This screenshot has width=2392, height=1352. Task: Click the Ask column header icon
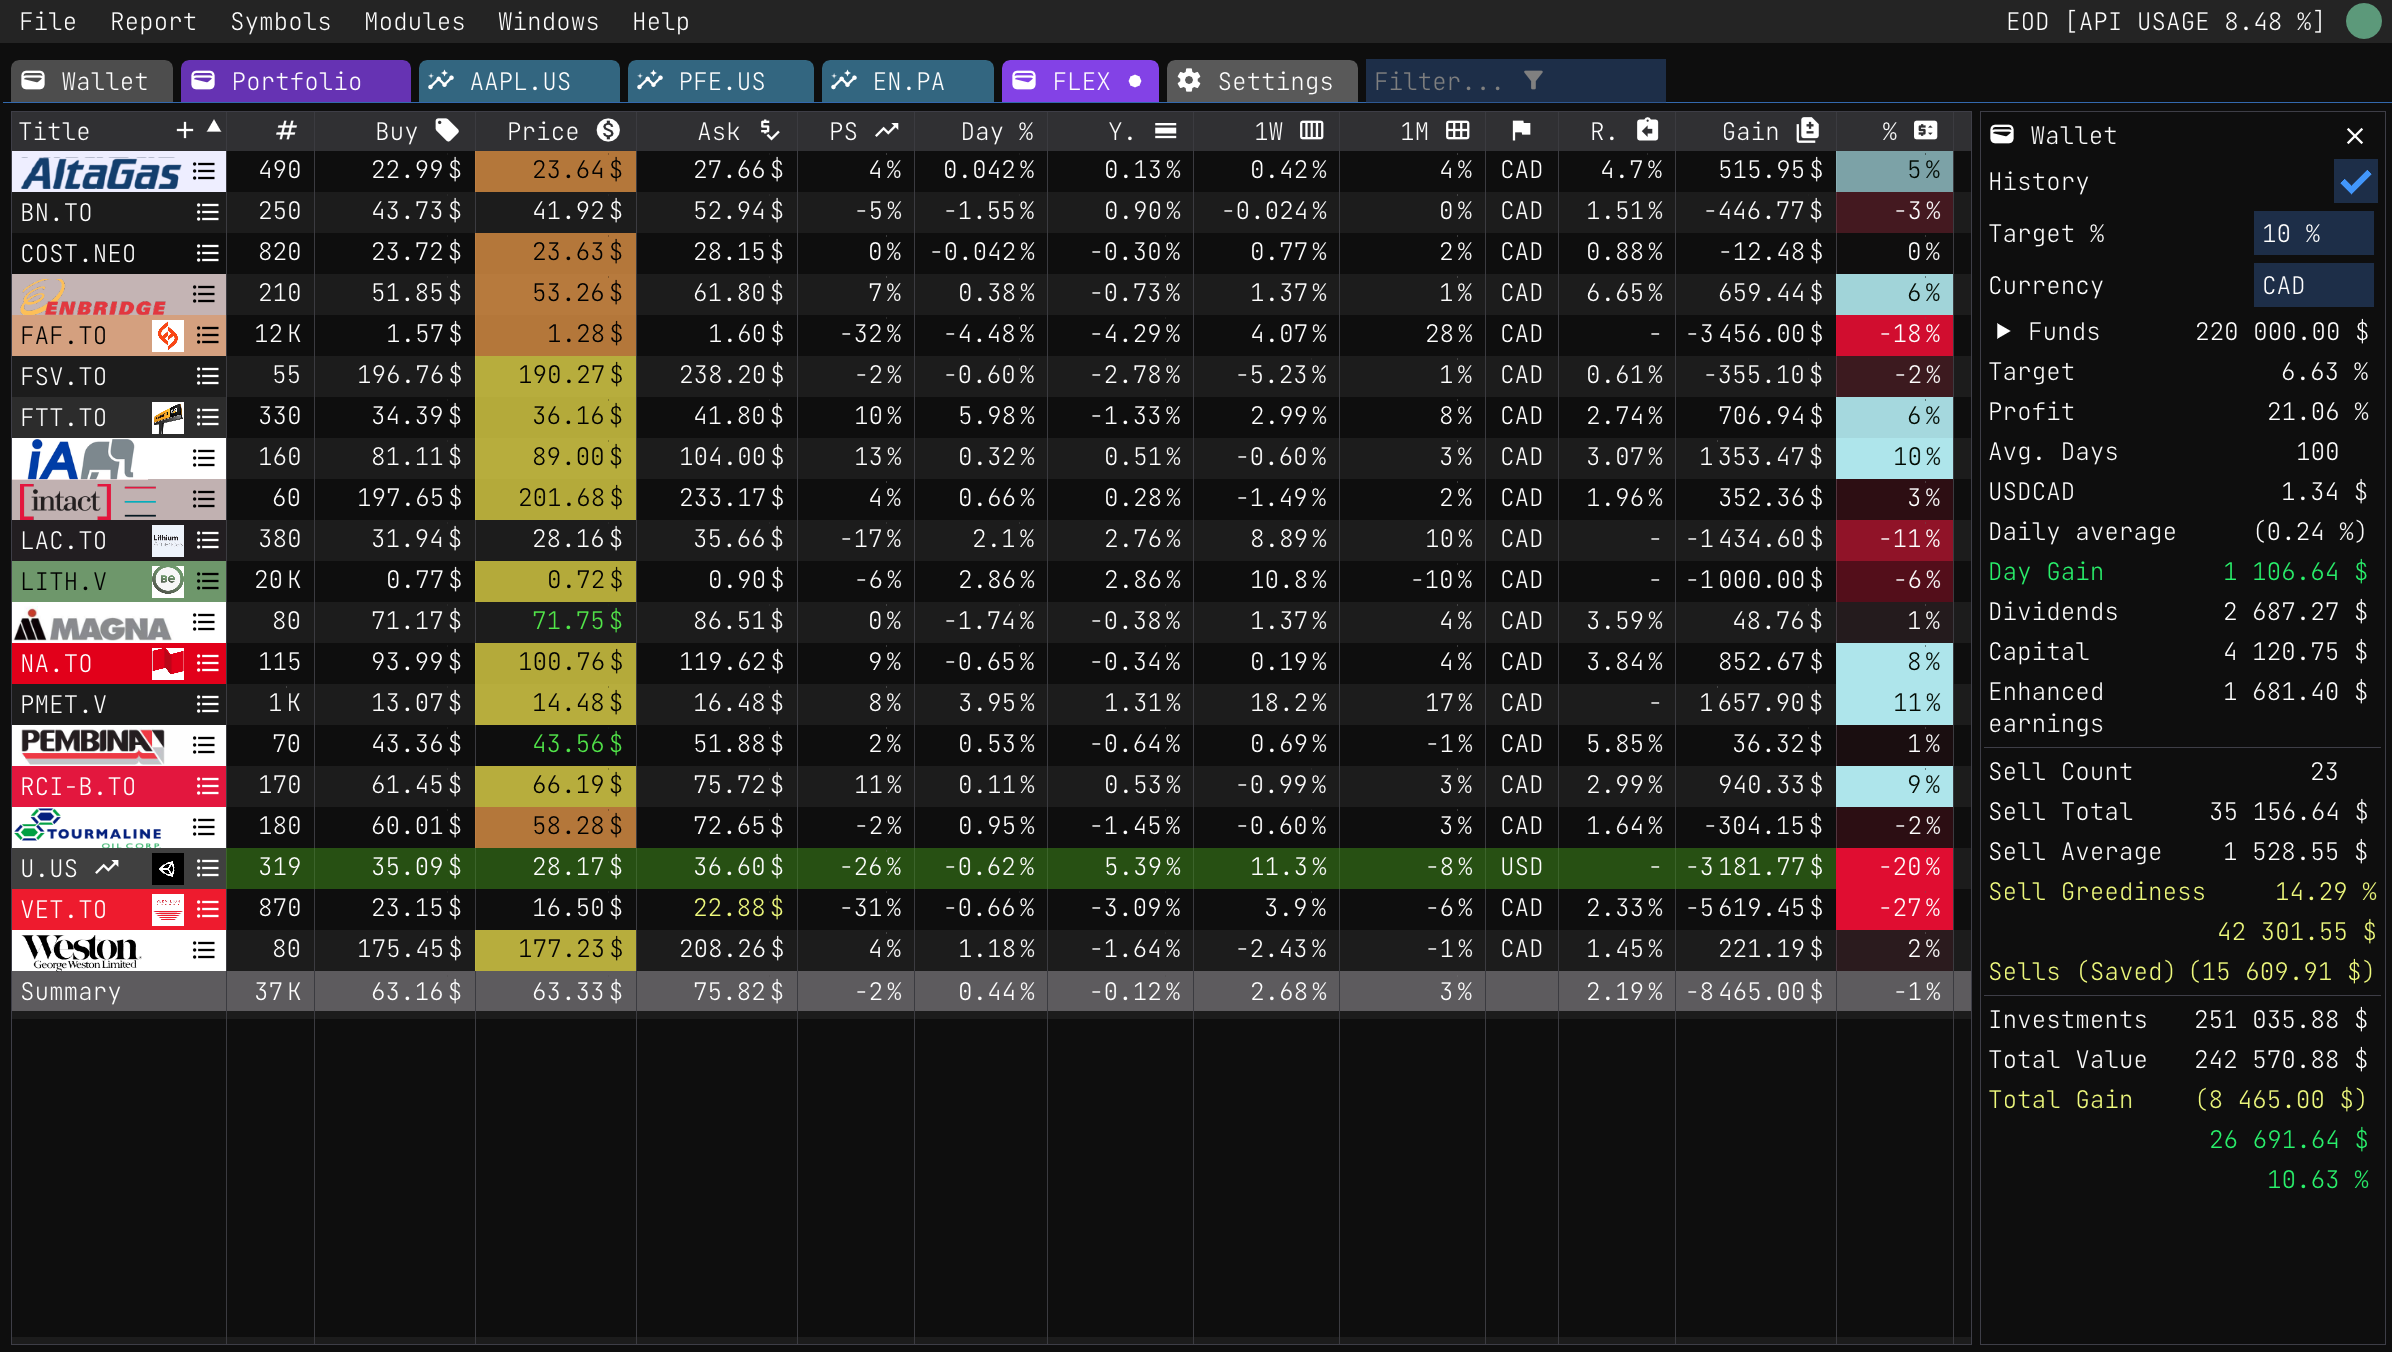click(x=769, y=130)
